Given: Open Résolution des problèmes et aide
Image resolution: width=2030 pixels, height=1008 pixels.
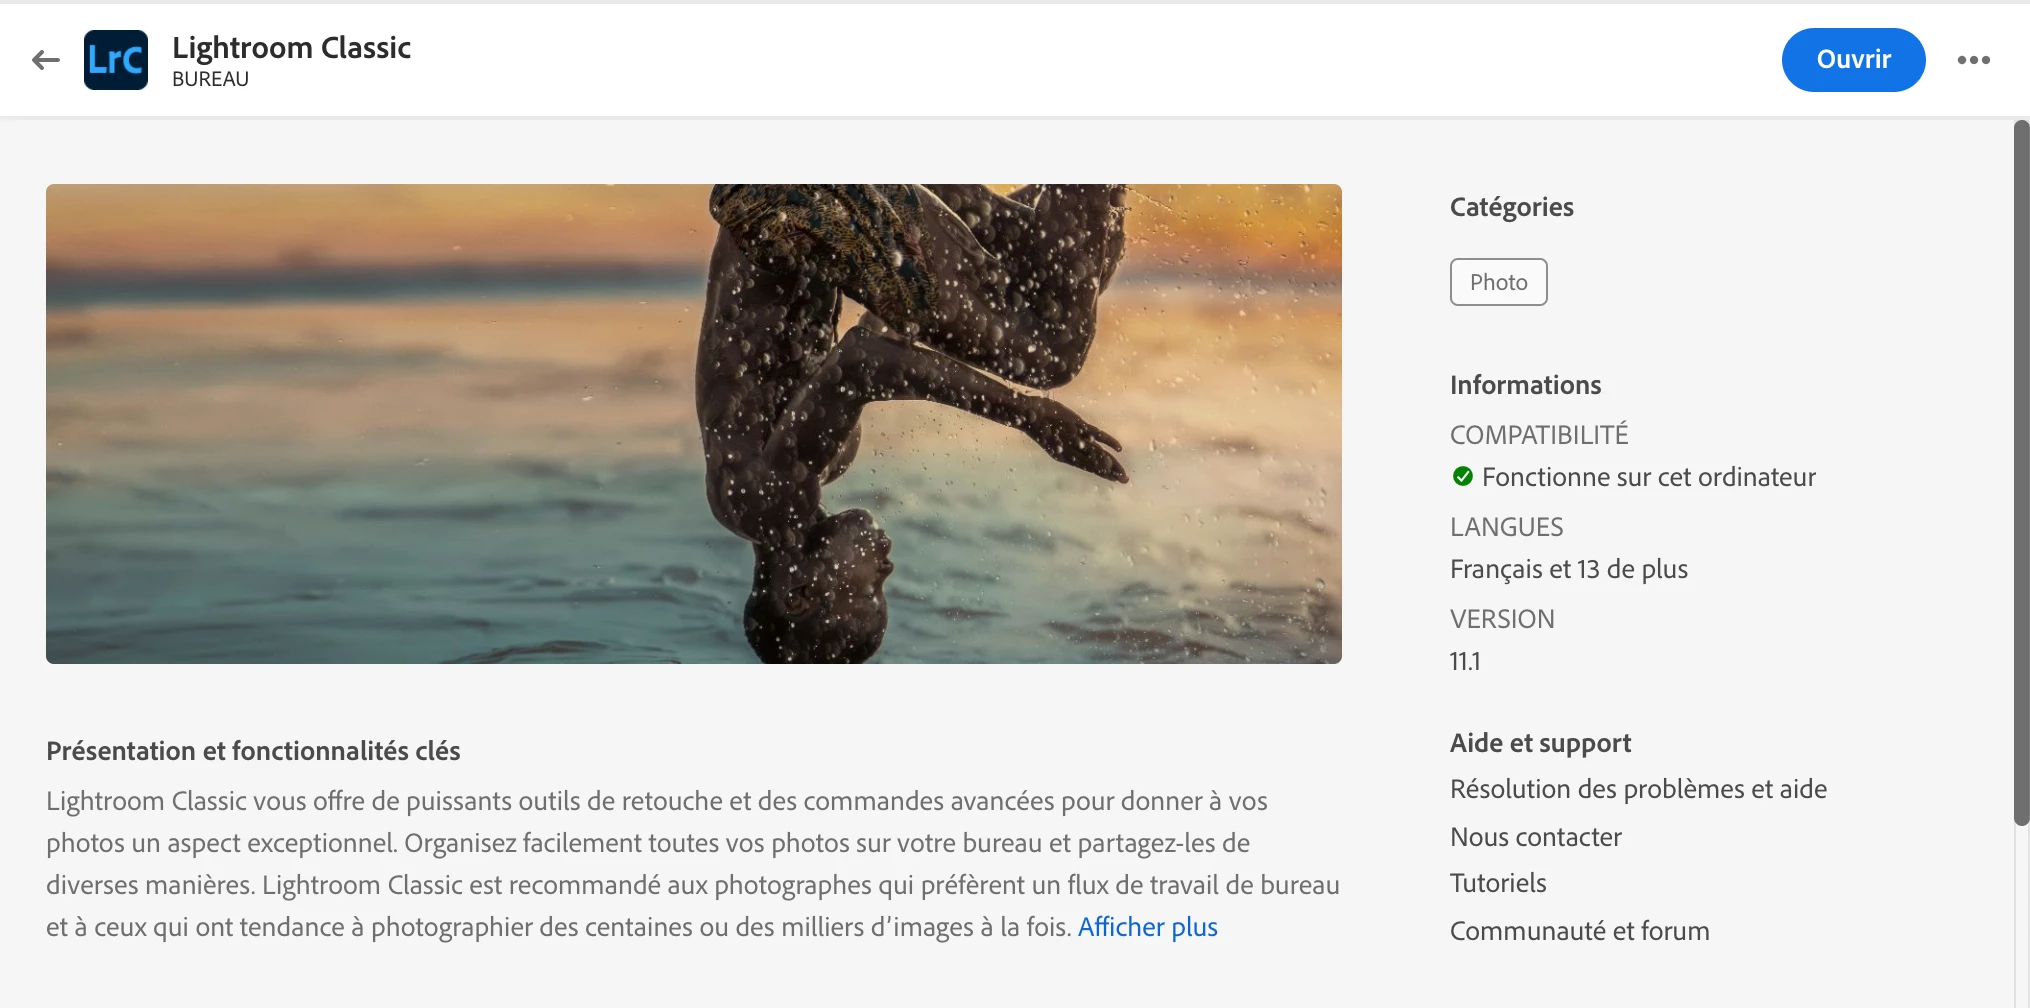Looking at the screenshot, I should point(1638,789).
